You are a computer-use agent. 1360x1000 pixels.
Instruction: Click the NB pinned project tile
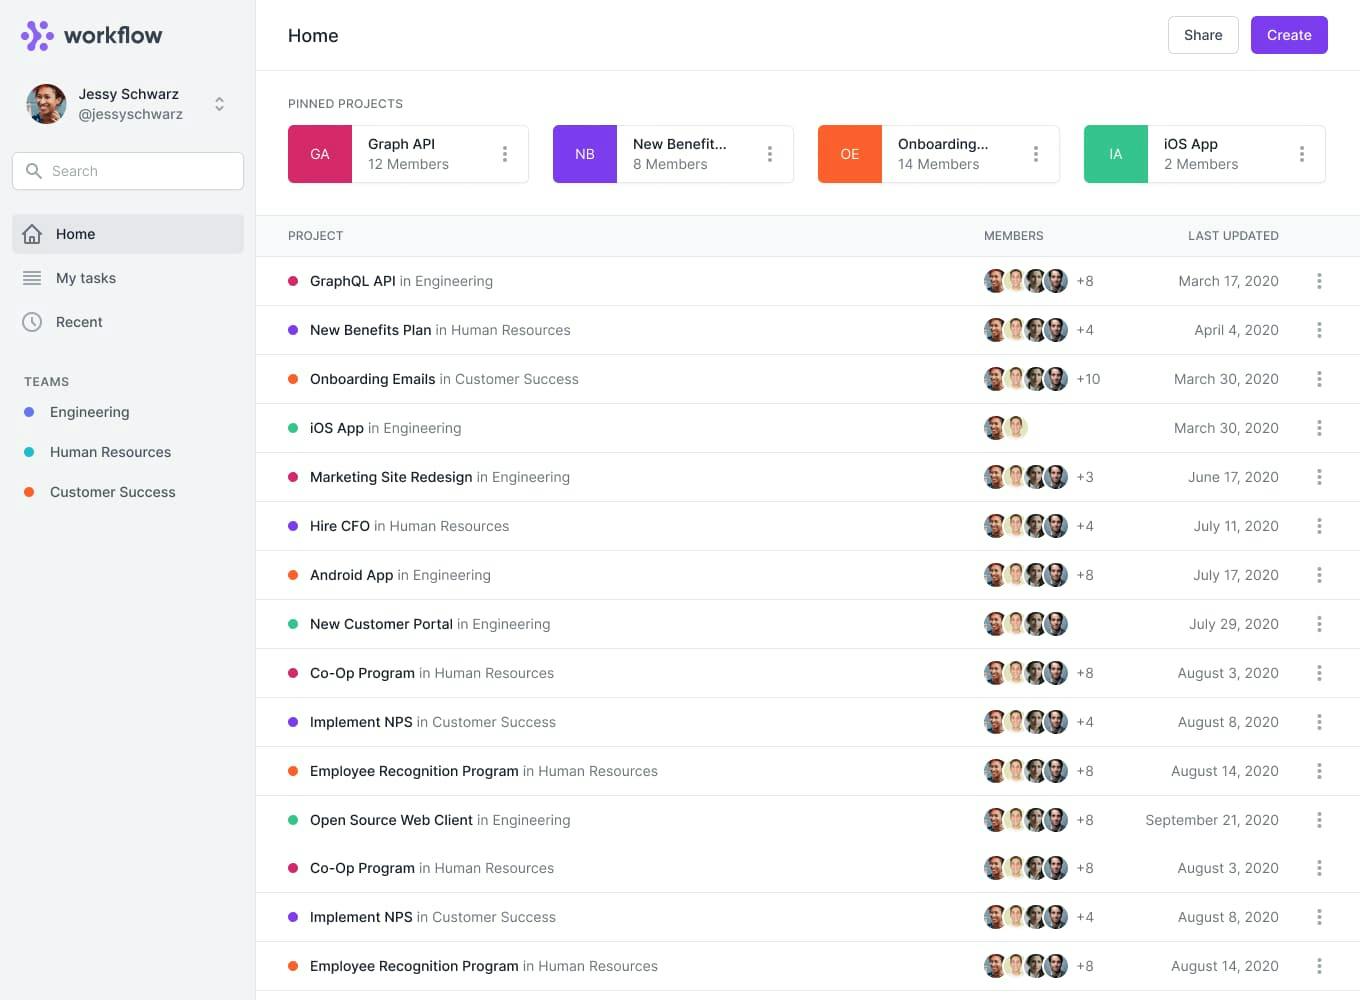pos(585,154)
